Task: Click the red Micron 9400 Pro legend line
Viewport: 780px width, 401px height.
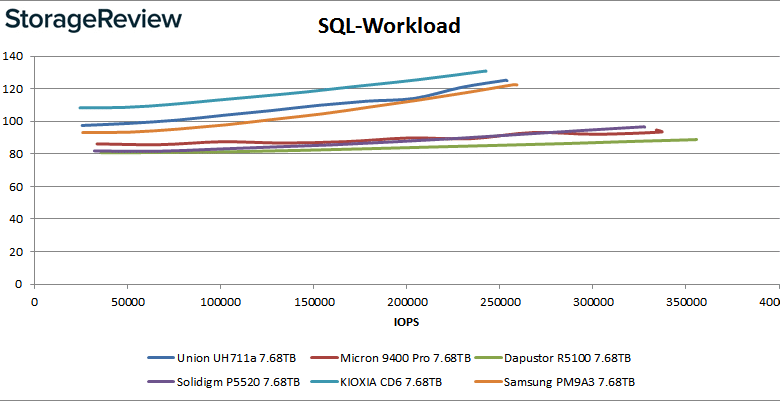Action: [x=323, y=358]
